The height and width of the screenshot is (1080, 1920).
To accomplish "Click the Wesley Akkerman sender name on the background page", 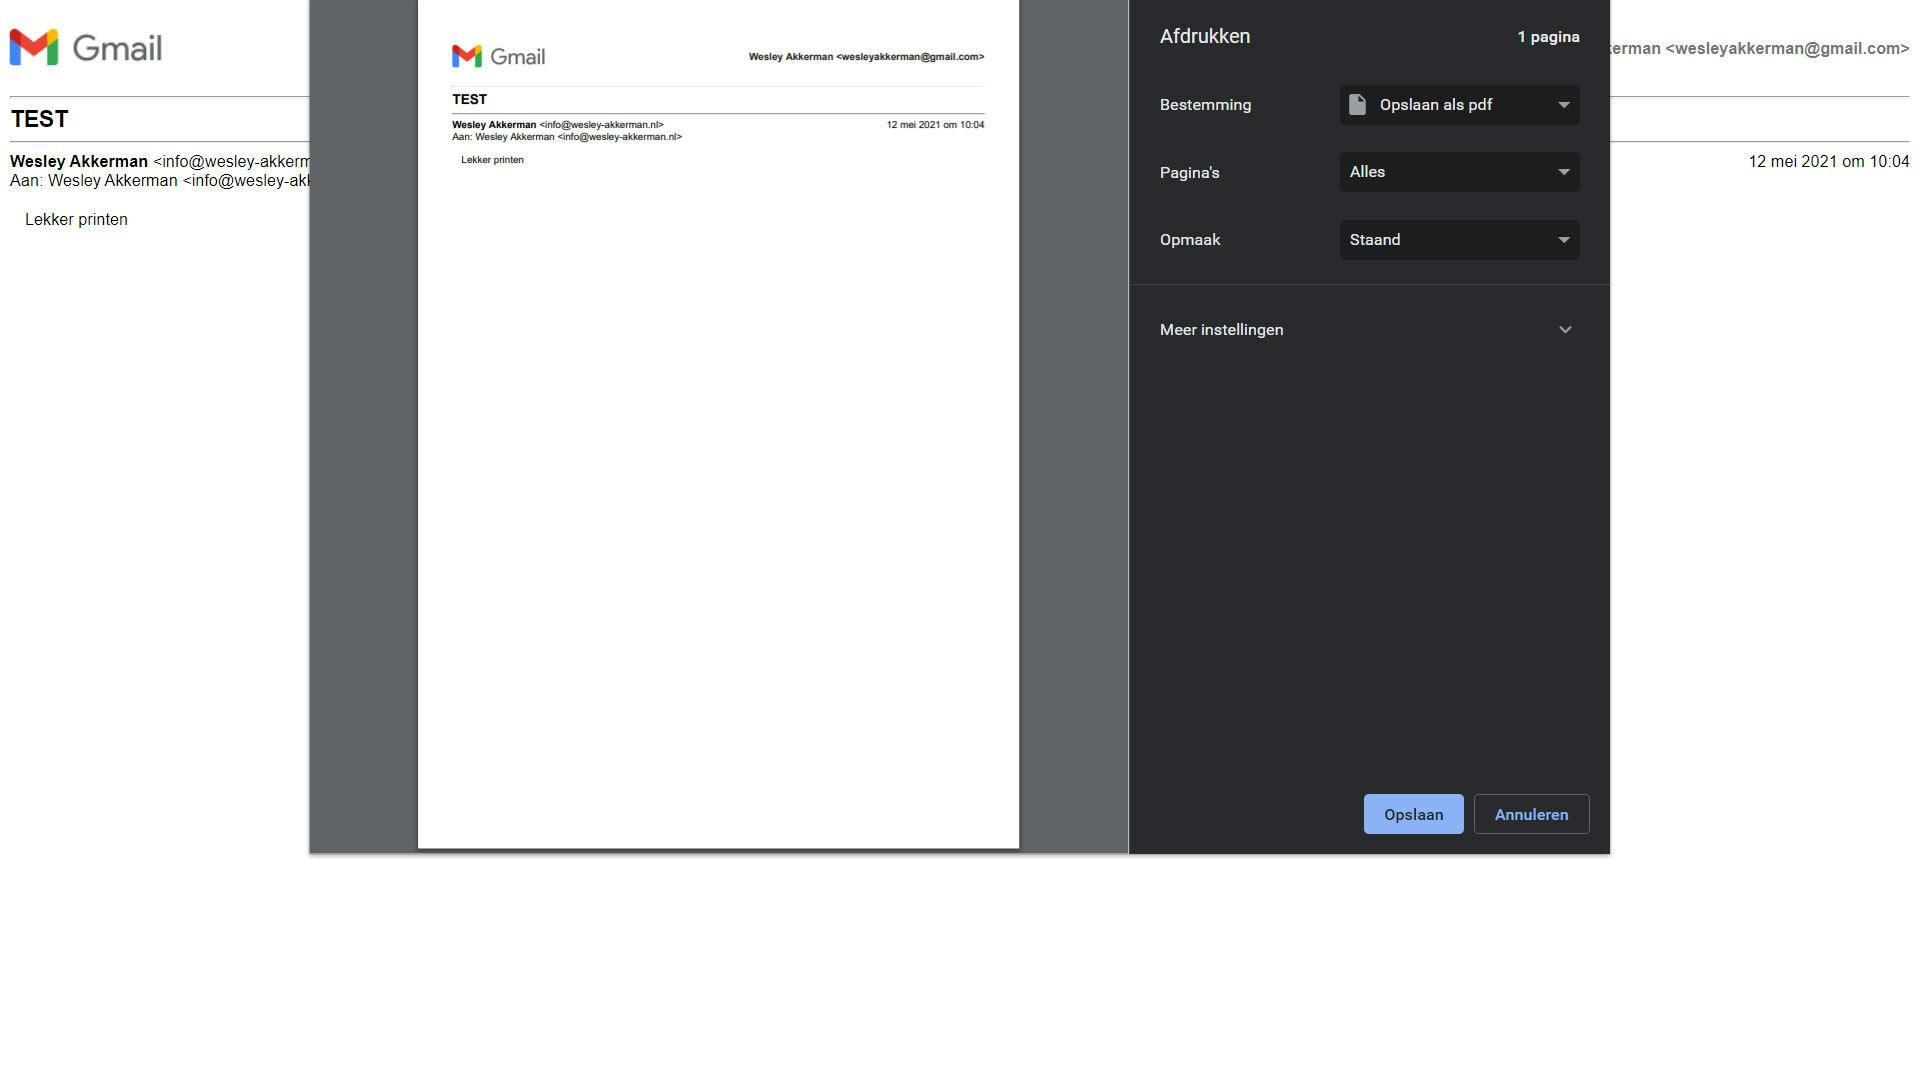I will click(79, 162).
